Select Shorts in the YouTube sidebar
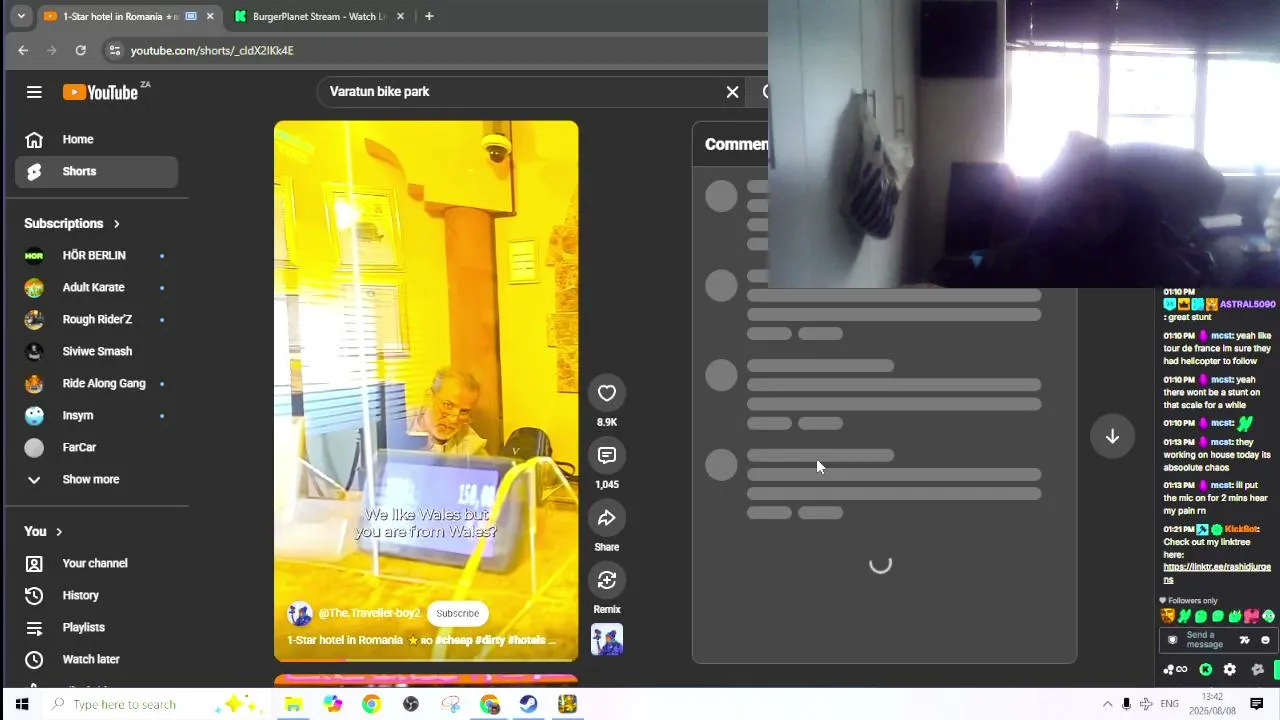The width and height of the screenshot is (1280, 720). point(96,171)
